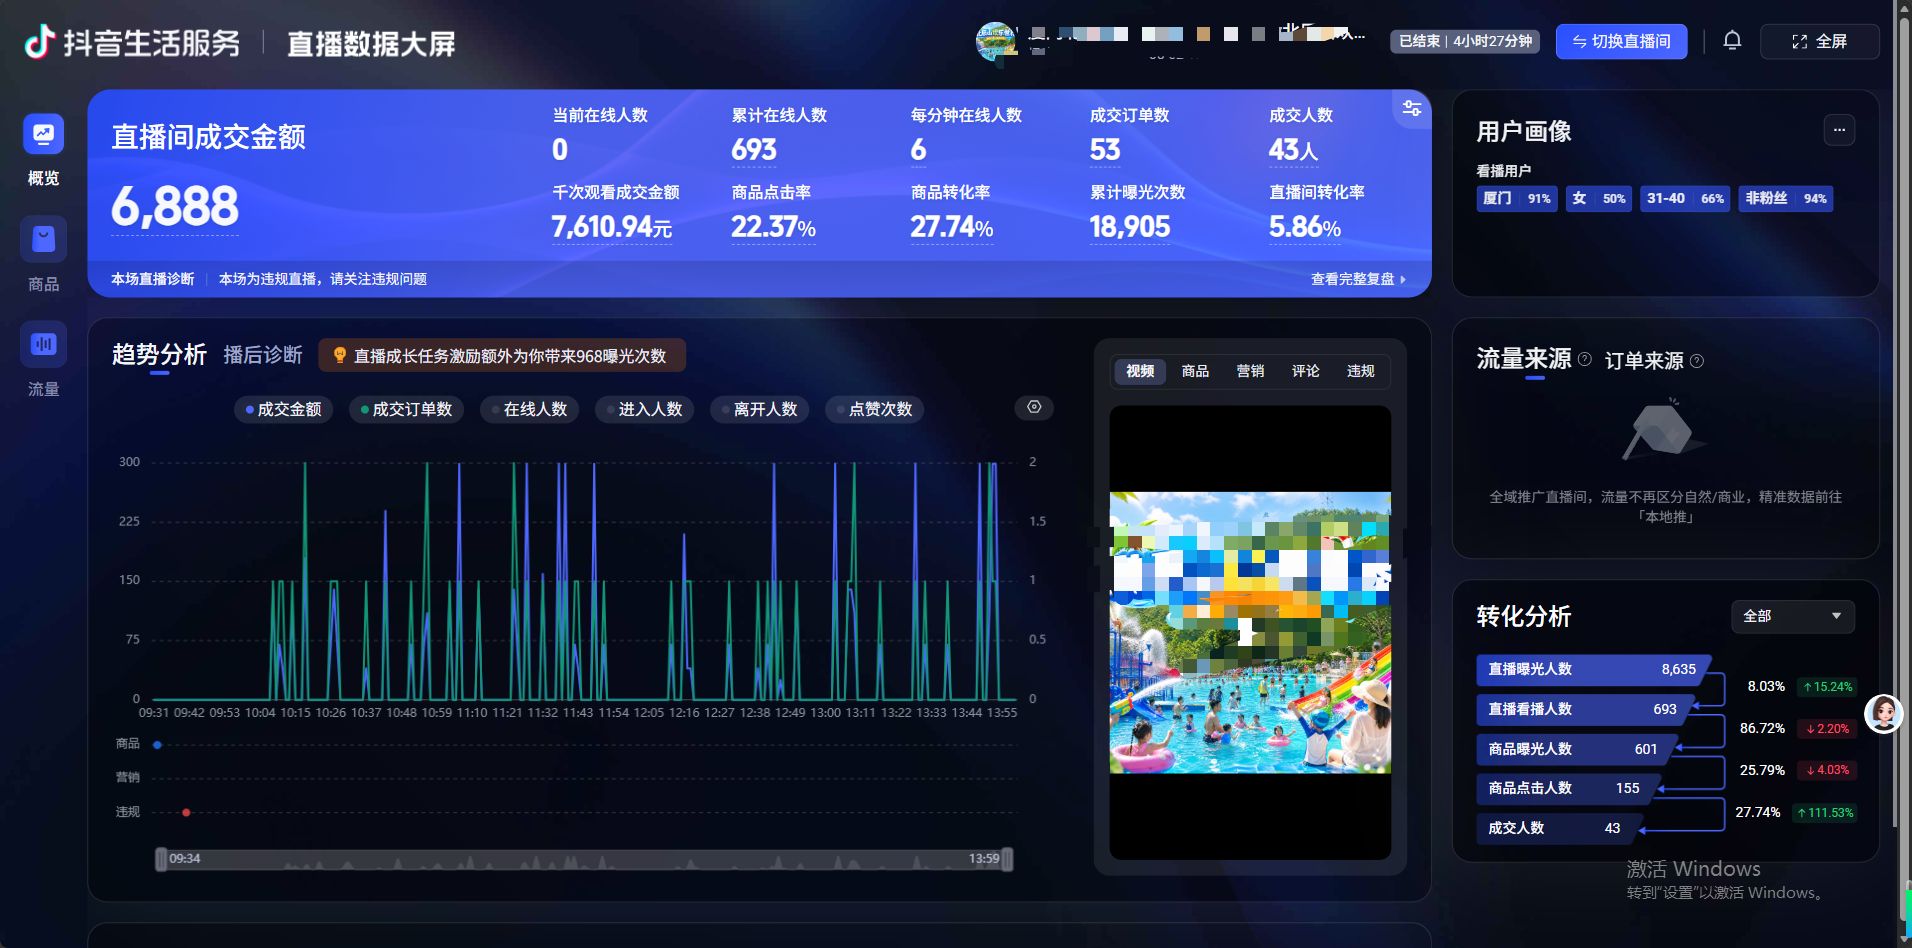Click the left handle of time range slider

(161, 859)
